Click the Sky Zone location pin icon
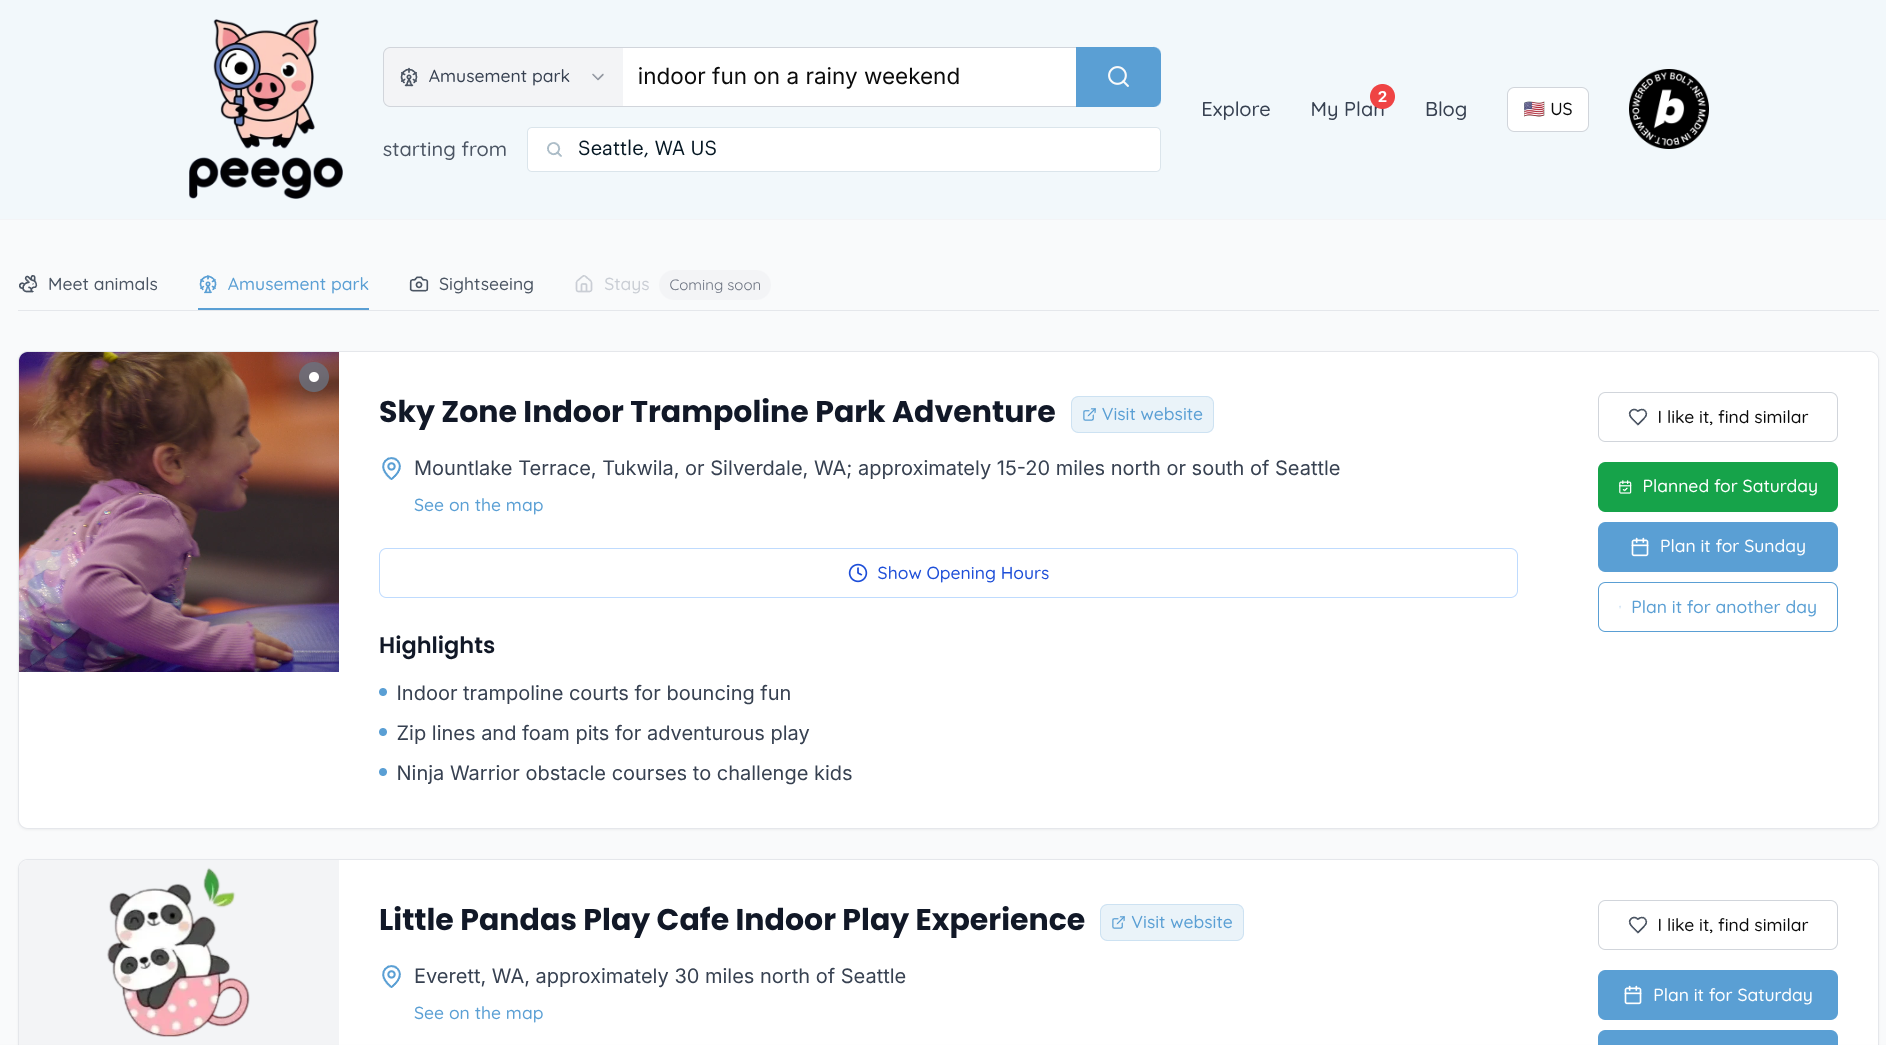Screen dimensions: 1886x1045 [392, 468]
